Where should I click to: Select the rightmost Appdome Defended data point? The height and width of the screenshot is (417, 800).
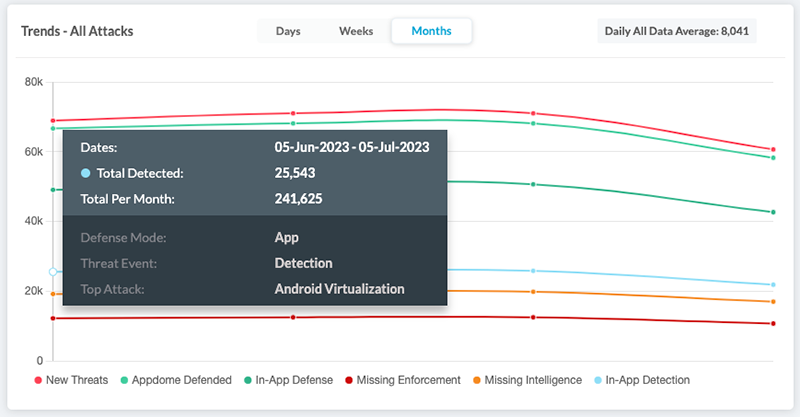tap(773, 158)
